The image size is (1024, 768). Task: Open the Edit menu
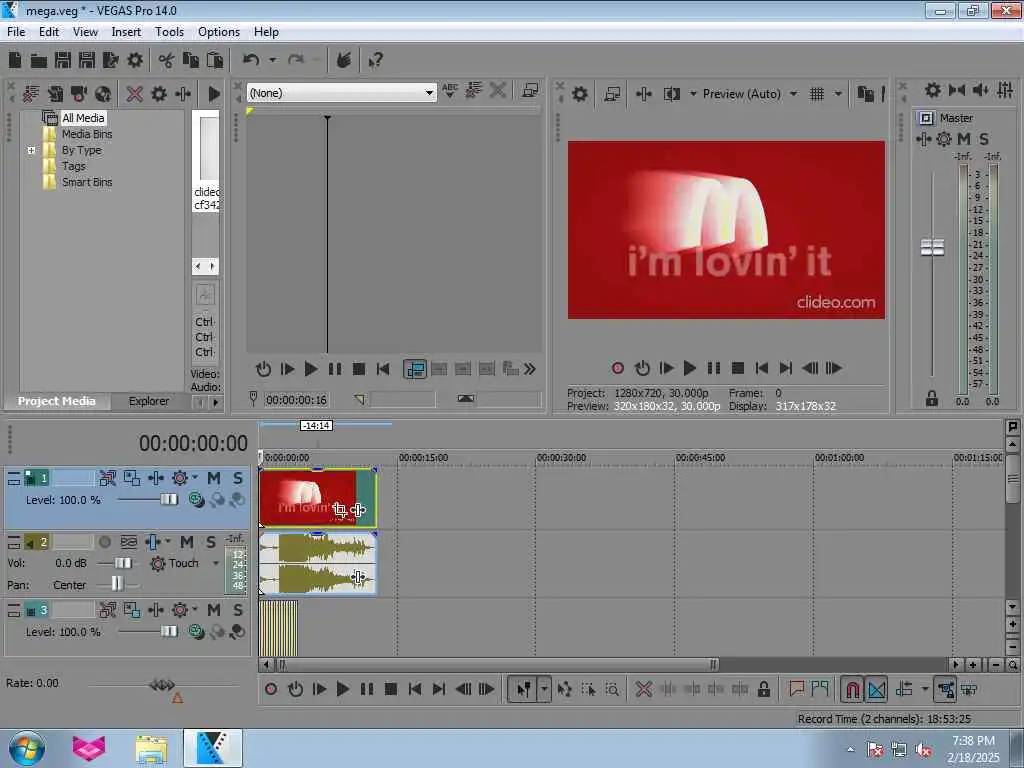click(x=48, y=32)
